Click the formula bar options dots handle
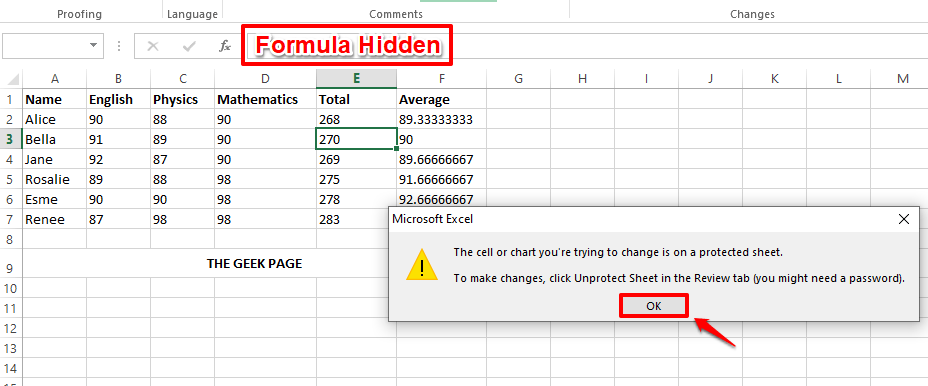 tap(119, 46)
